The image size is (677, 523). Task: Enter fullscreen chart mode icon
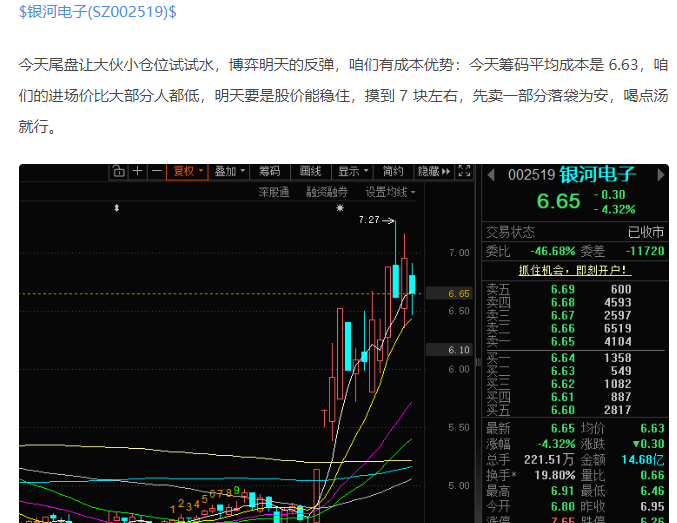464,171
